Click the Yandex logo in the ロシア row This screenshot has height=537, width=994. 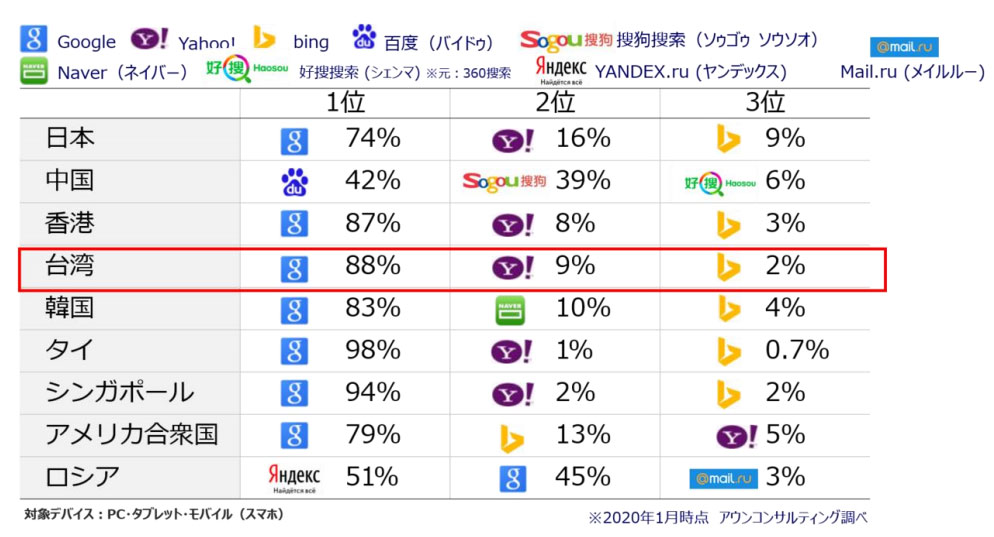[294, 478]
